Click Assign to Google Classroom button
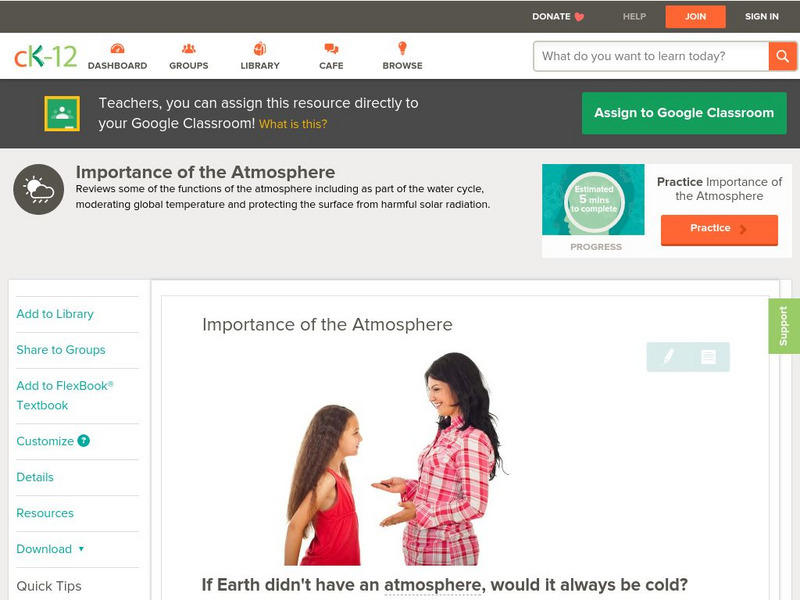Screen dimensions: 800x600 pos(684,113)
